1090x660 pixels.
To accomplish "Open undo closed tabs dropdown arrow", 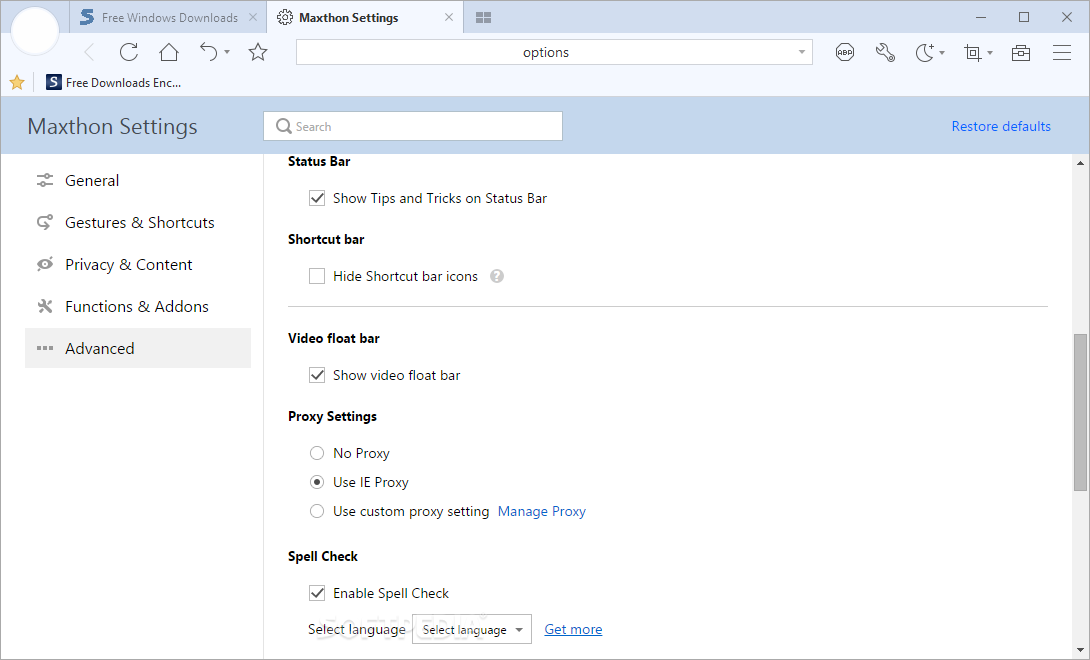I will [227, 53].
